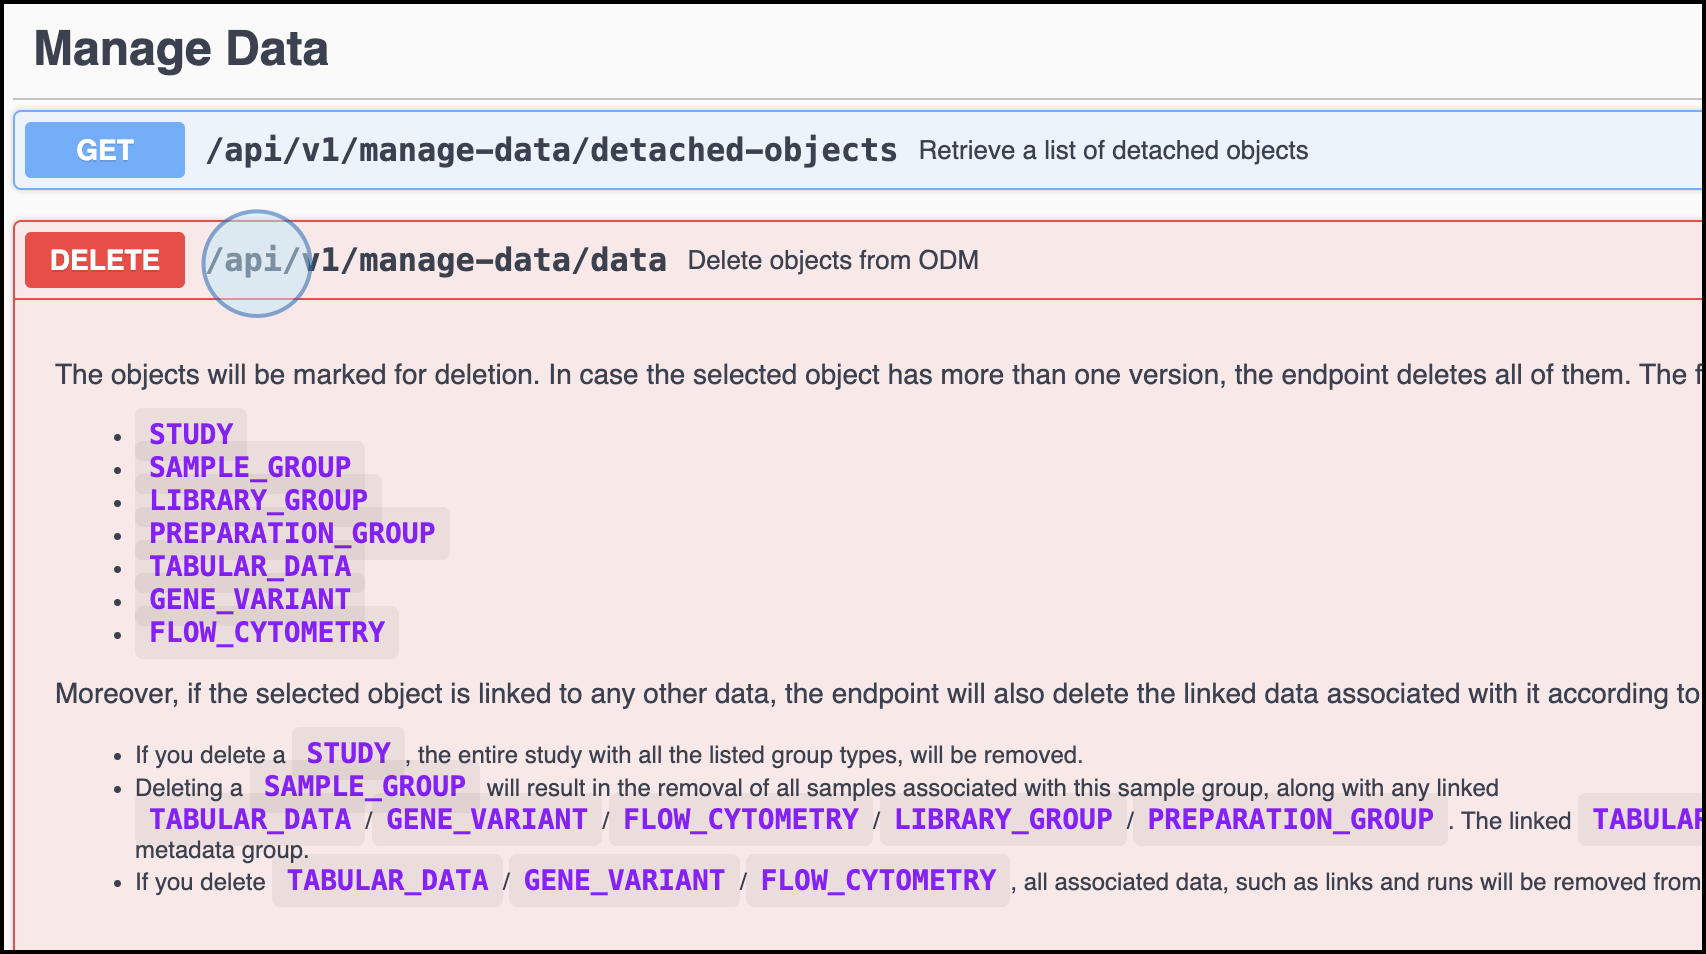Click the 'Delete objects from ODM' summary
Screen dimensions: 1706x954
tap(833, 260)
